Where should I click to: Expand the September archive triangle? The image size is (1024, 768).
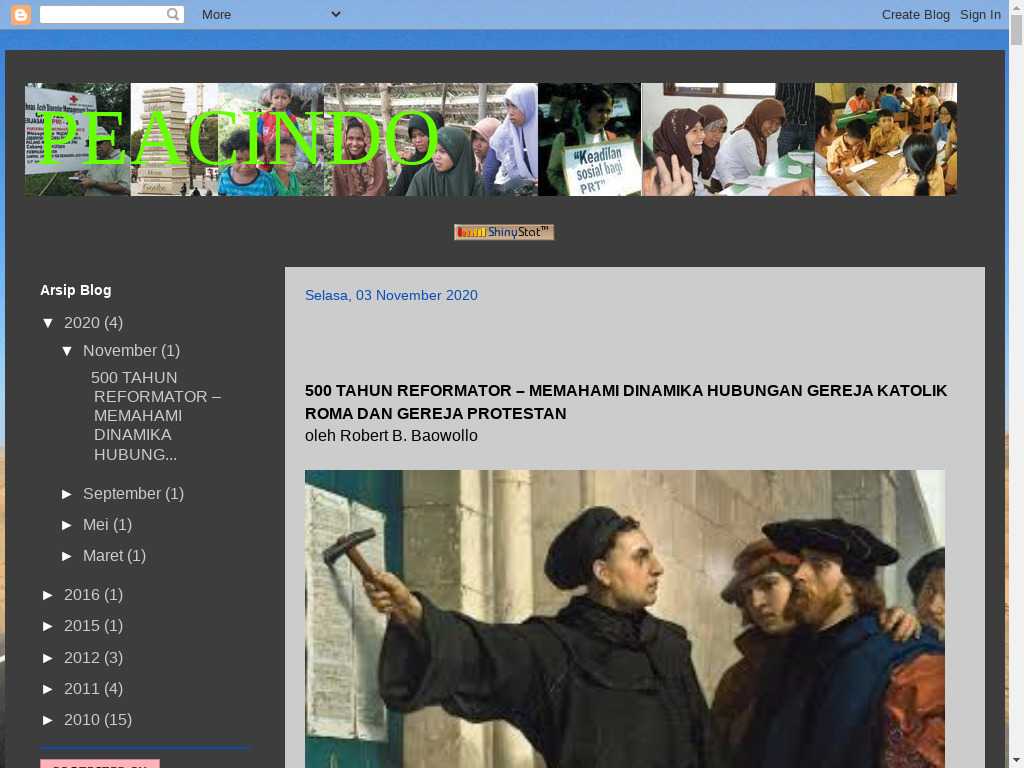point(67,494)
